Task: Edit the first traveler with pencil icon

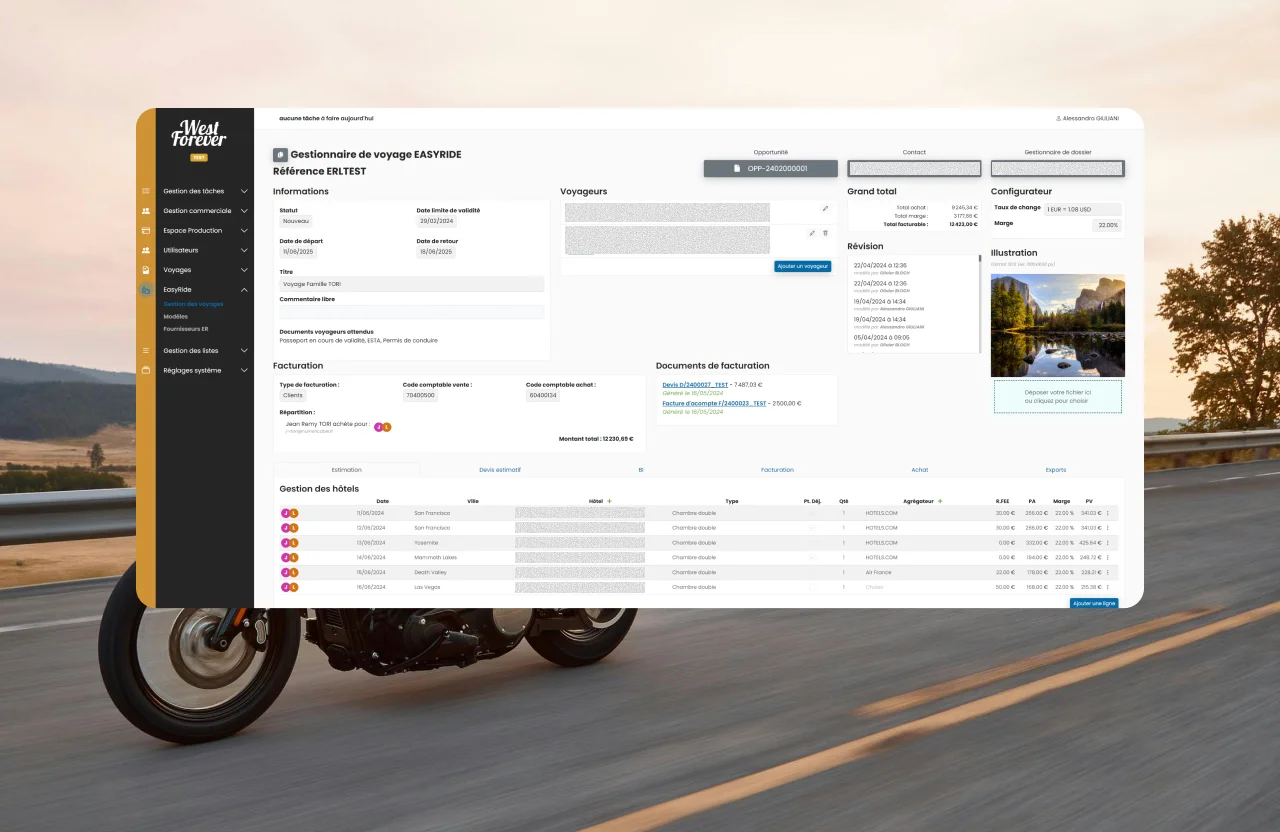Action: [825, 209]
